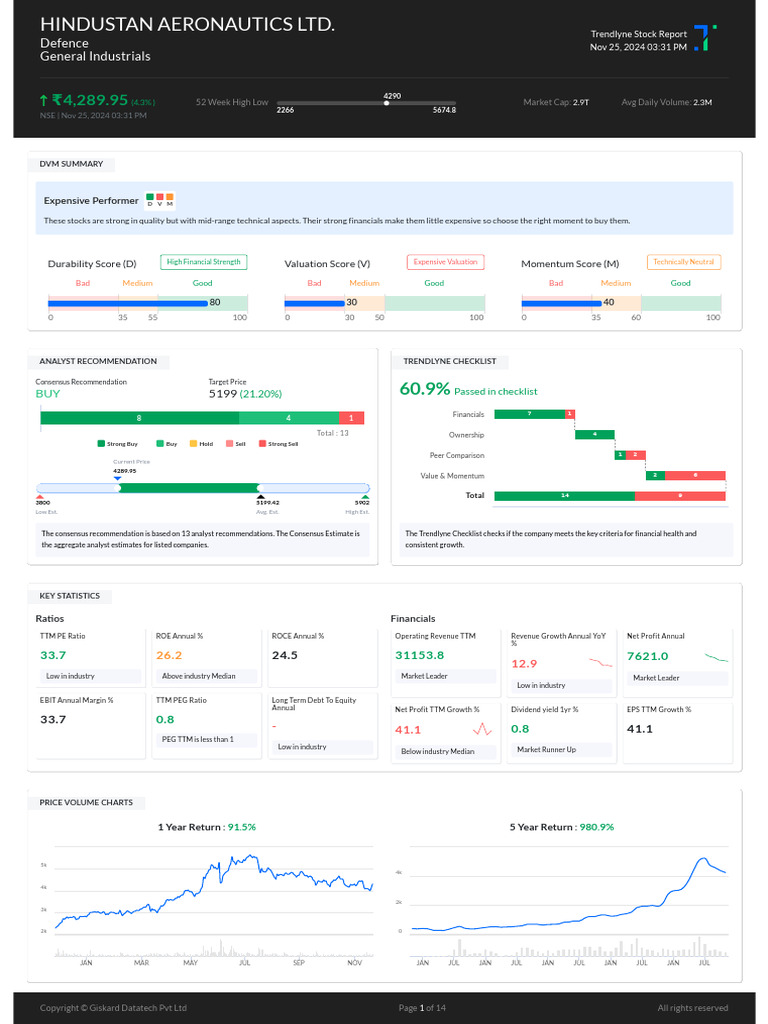Viewport: 768px width, 1024px height.
Task: Click the Hold legend square
Action: pyautogui.click(x=193, y=443)
